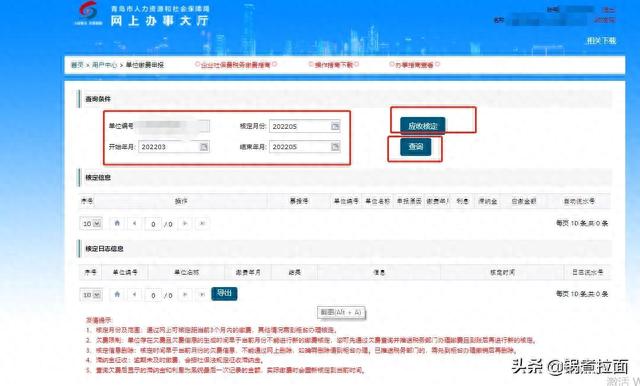This screenshot has height=386, width=640.
Task: Open page-size dropdown in 核定信息 pager
Action: coord(91,224)
